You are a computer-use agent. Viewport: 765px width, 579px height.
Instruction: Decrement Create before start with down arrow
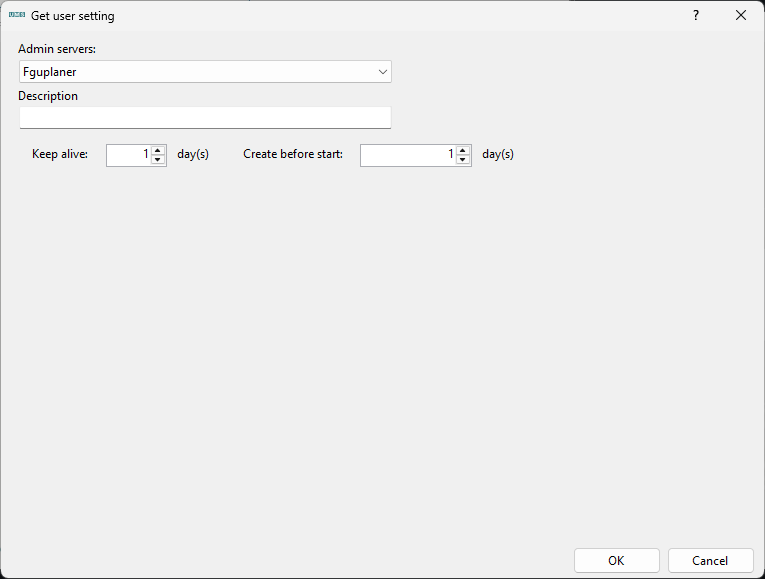pos(463,160)
